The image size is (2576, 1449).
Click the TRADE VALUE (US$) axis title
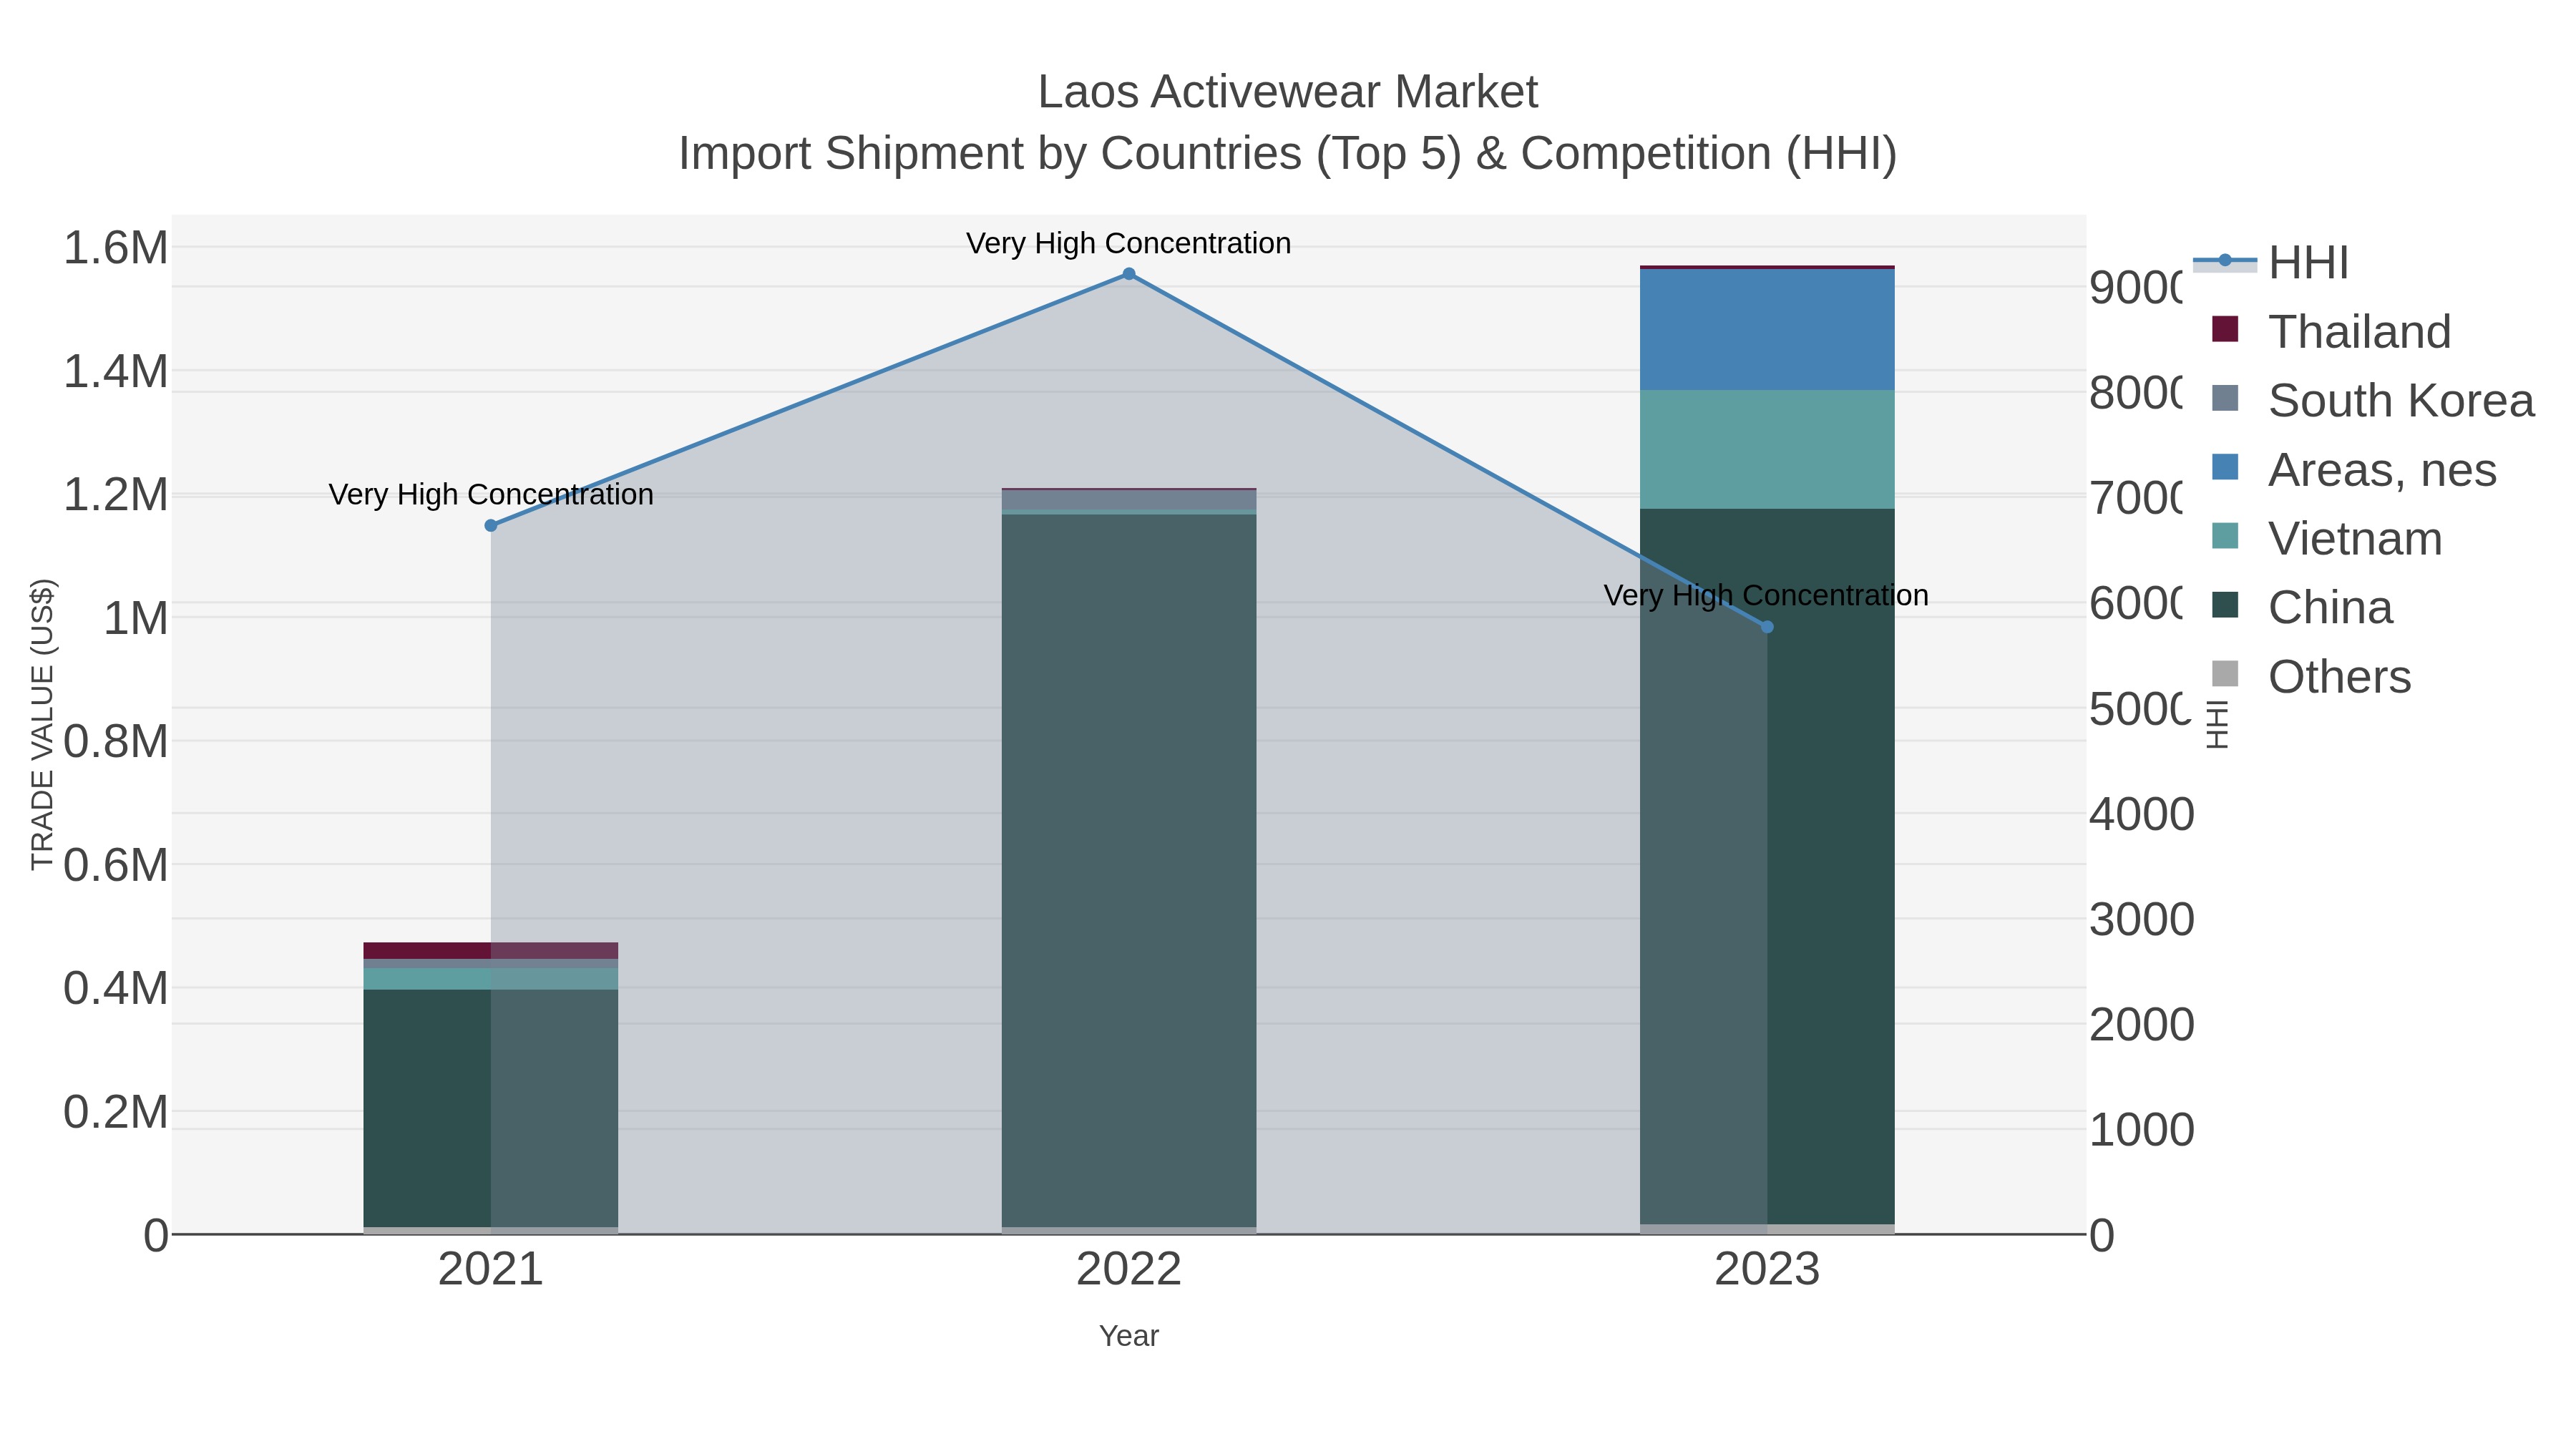point(42,725)
